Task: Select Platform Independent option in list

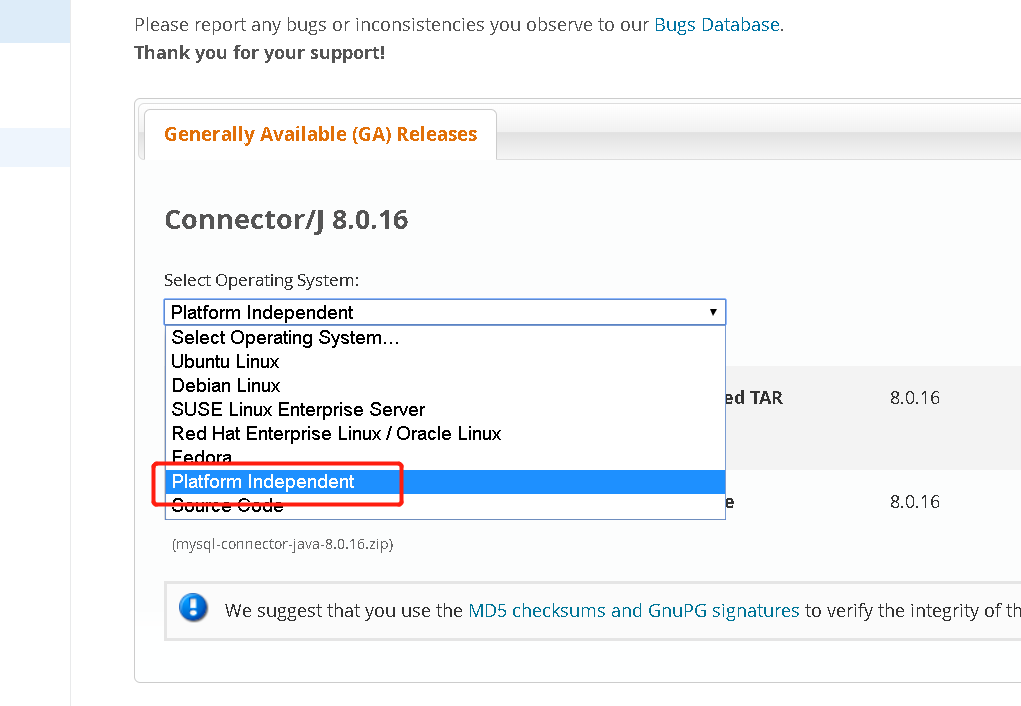Action: point(445,482)
